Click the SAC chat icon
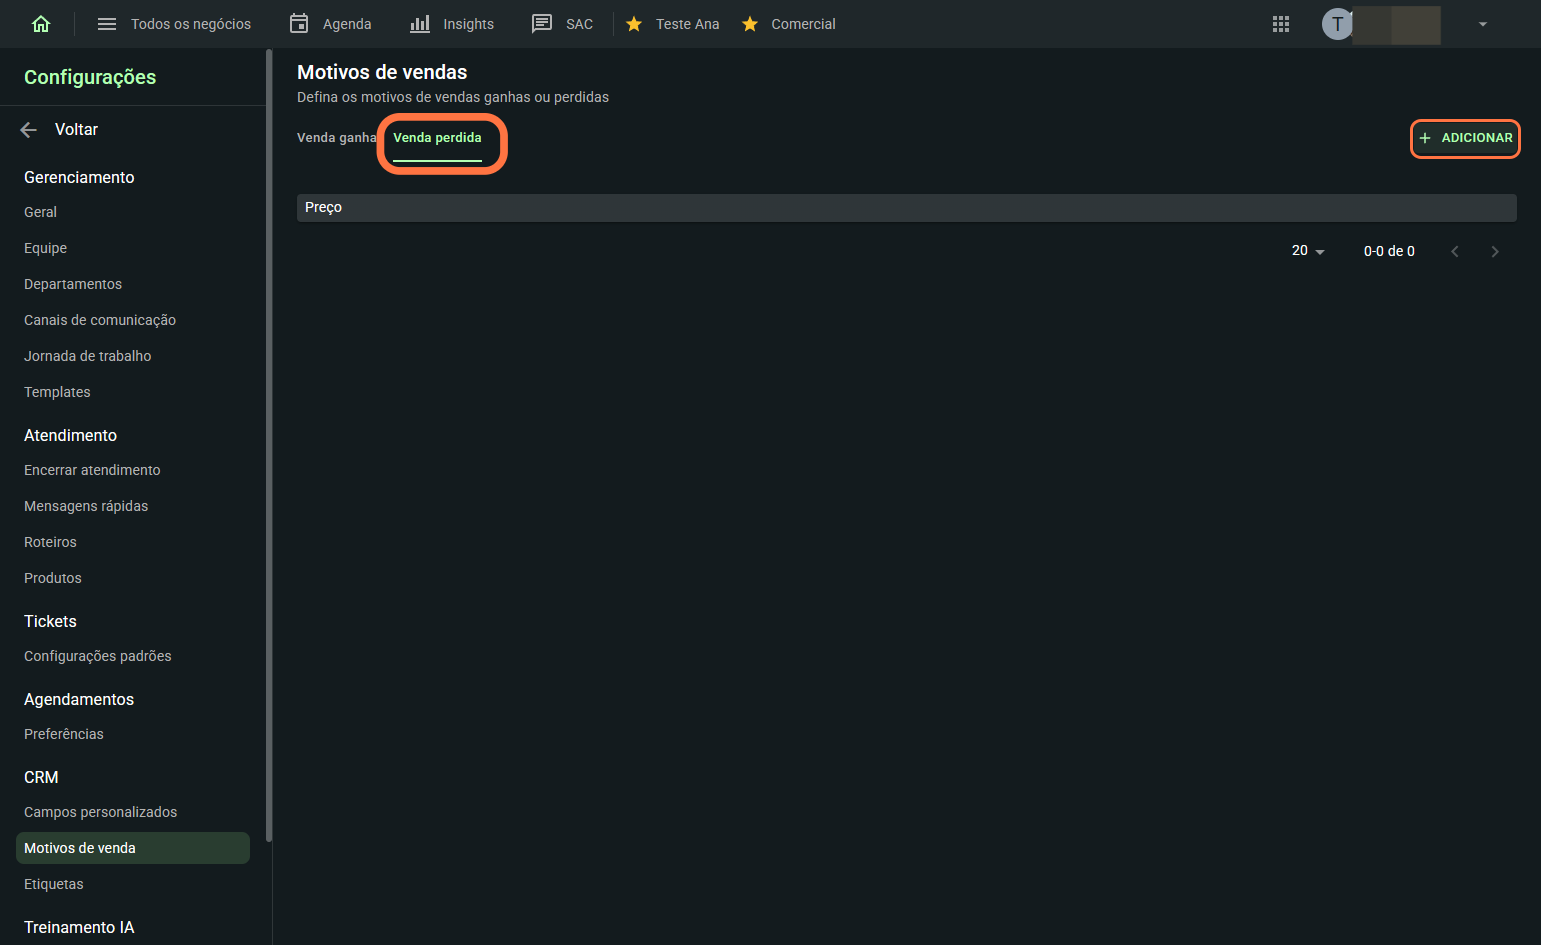This screenshot has width=1541, height=945. coord(542,24)
